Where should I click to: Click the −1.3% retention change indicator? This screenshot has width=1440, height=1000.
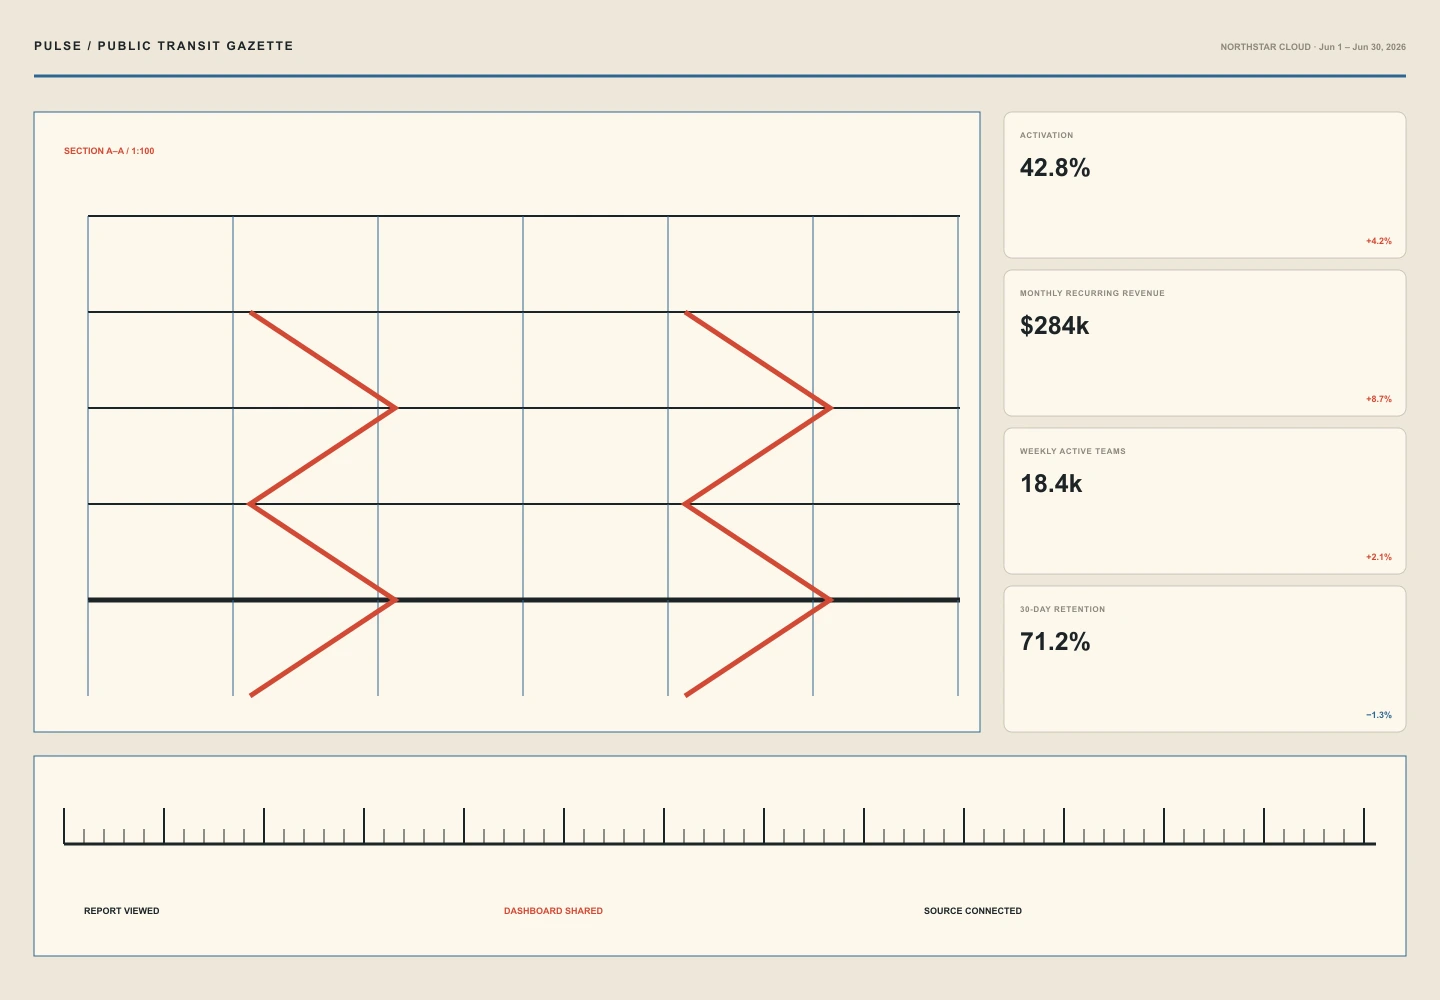1378,715
